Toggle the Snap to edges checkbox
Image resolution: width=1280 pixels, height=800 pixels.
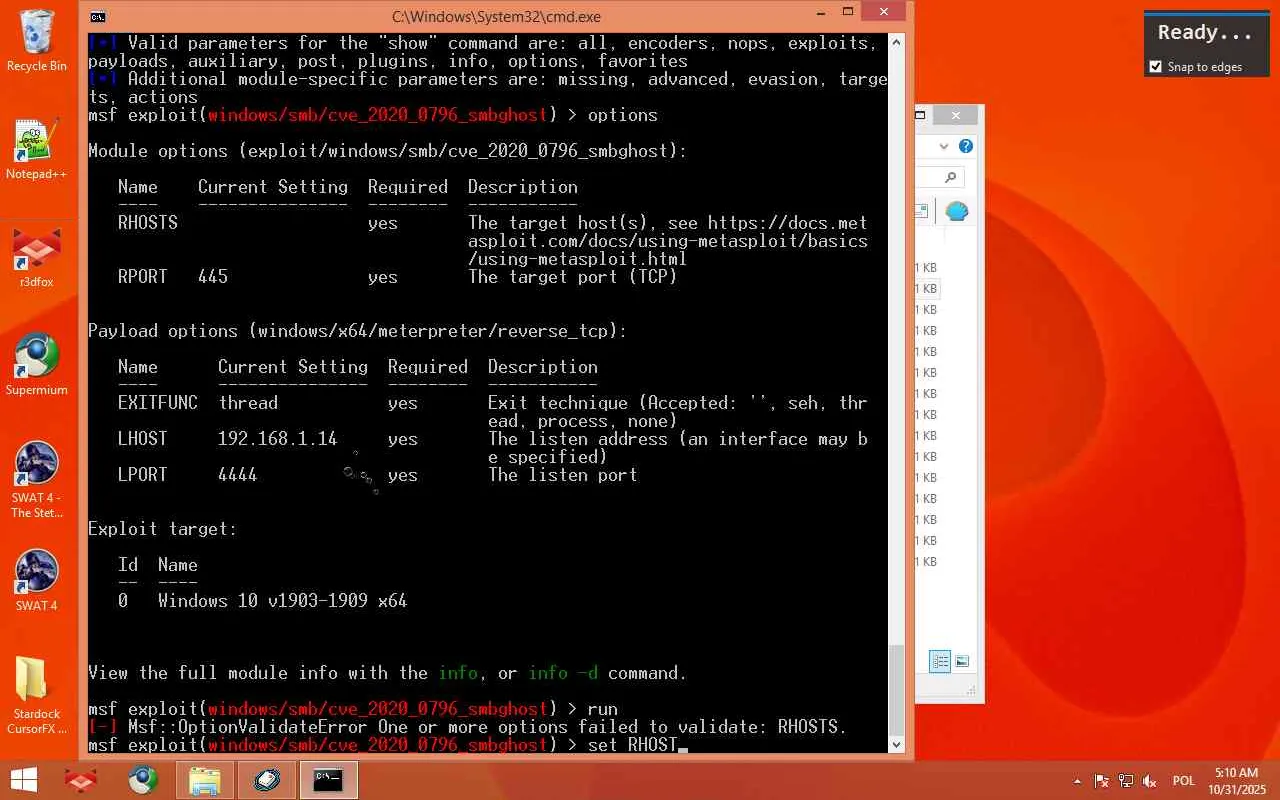point(1157,67)
